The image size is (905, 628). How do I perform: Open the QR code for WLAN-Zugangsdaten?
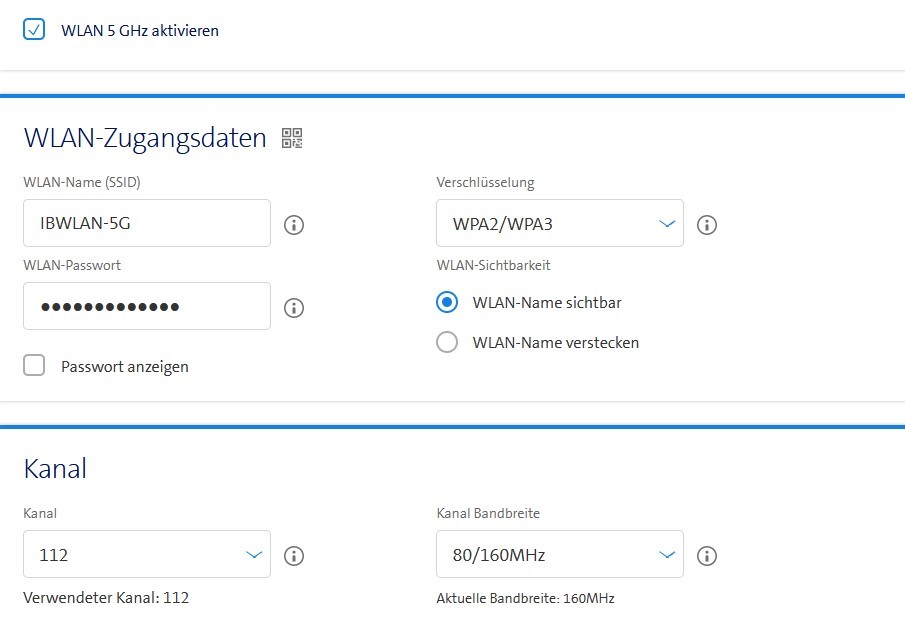pos(291,138)
